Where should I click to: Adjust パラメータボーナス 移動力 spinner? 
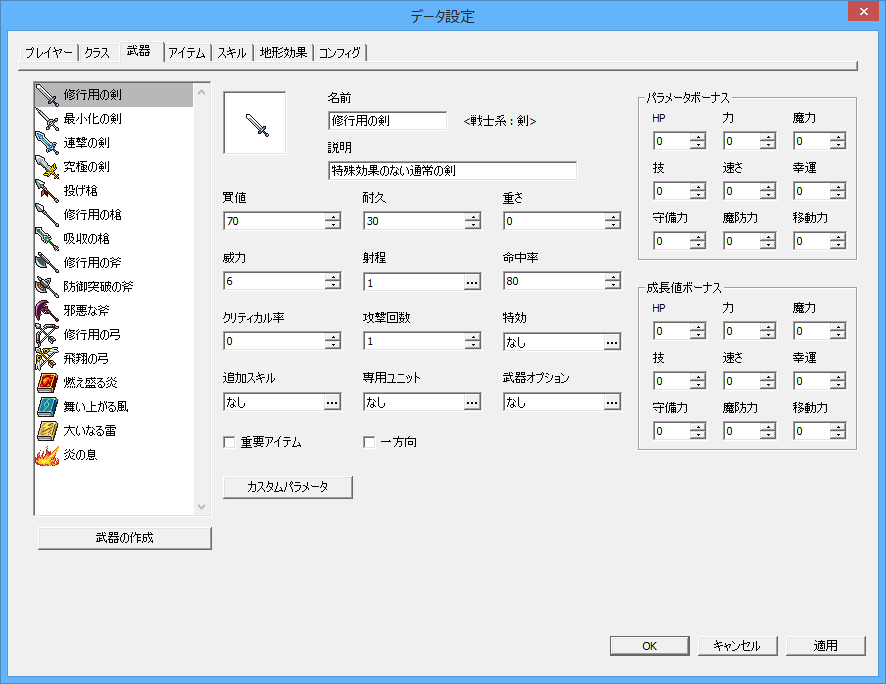[x=838, y=241]
